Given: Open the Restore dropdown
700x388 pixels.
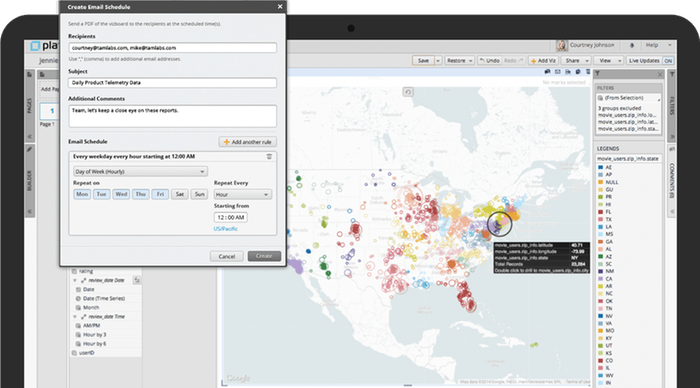Looking at the screenshot, I should 460,61.
